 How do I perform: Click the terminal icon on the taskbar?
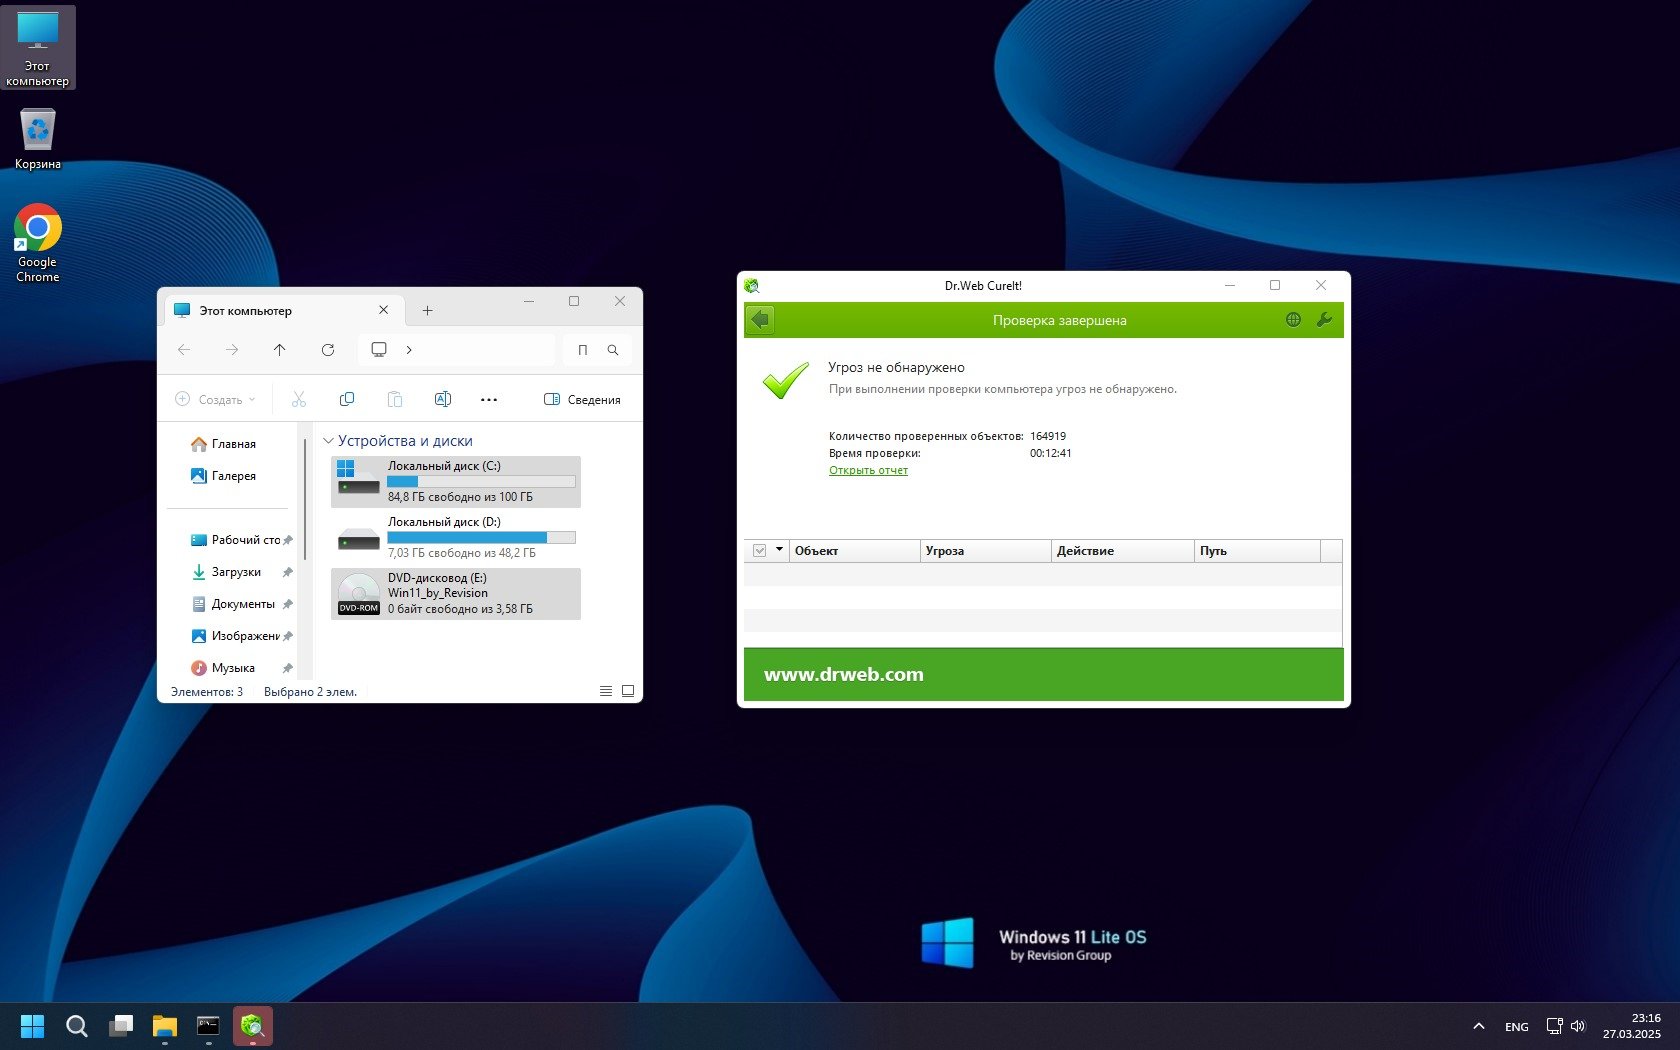point(208,1026)
